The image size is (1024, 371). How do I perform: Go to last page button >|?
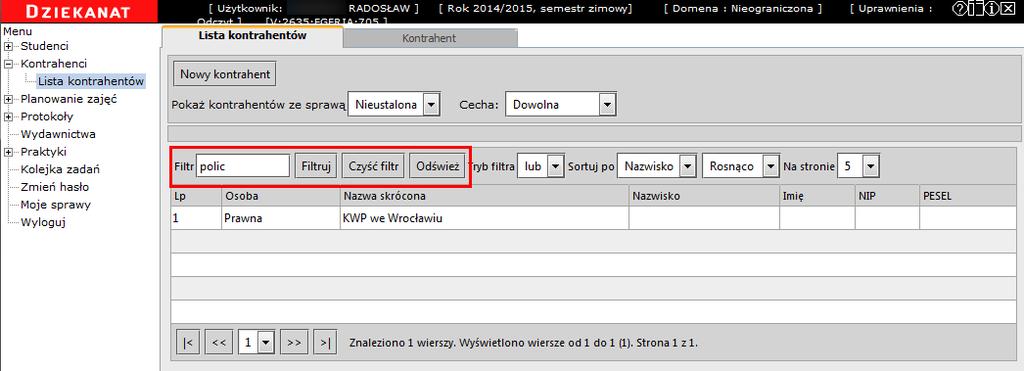pyautogui.click(x=325, y=342)
